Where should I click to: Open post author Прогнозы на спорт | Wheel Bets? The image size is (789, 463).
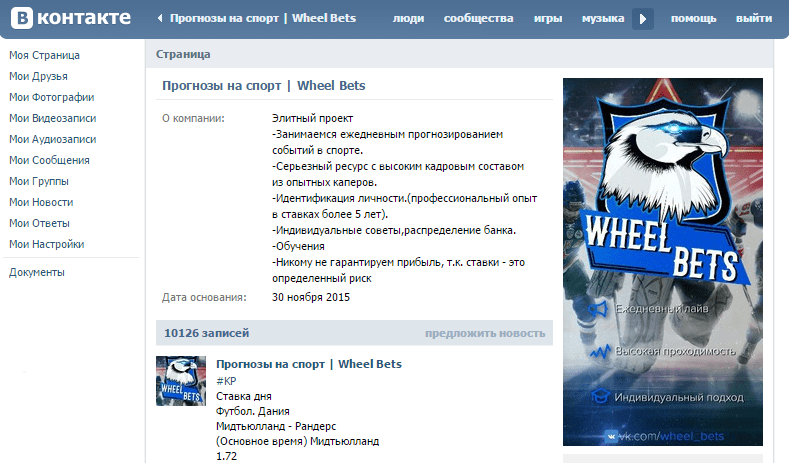pos(309,364)
